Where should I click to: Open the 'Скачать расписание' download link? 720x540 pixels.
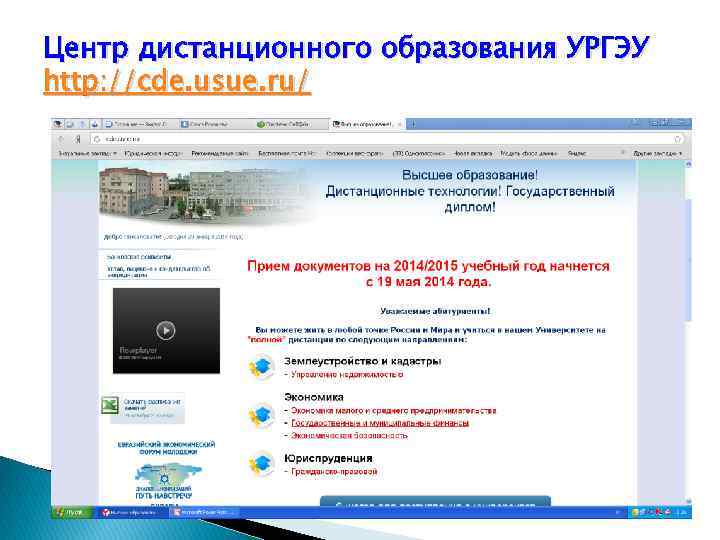152,405
